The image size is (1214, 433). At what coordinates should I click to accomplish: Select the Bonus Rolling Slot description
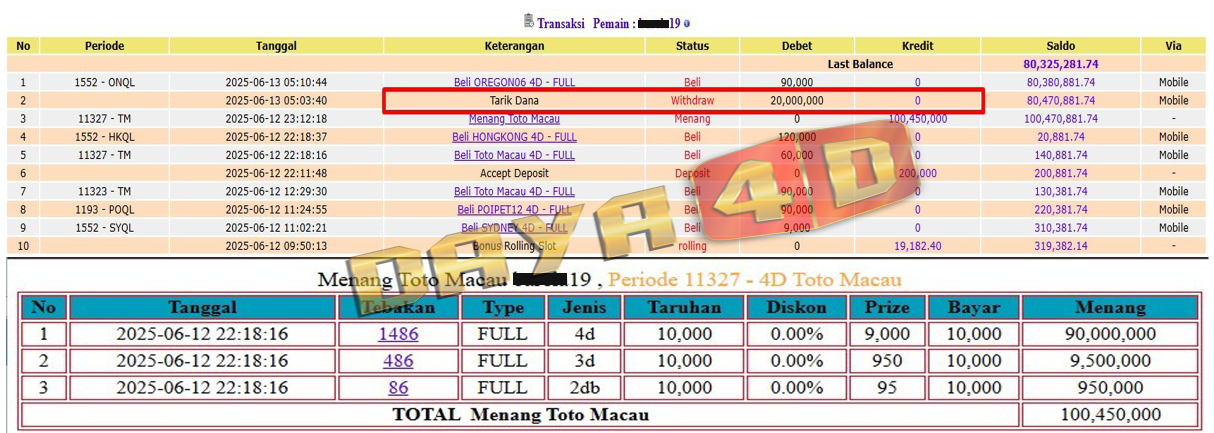pyautogui.click(x=514, y=245)
